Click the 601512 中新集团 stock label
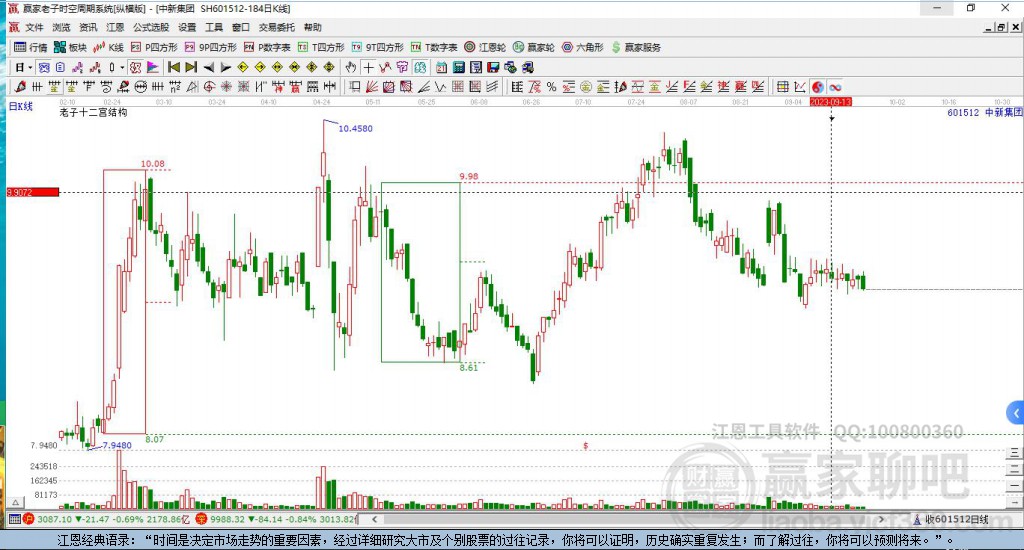Screen dimensions: 1024x550 click(984, 112)
